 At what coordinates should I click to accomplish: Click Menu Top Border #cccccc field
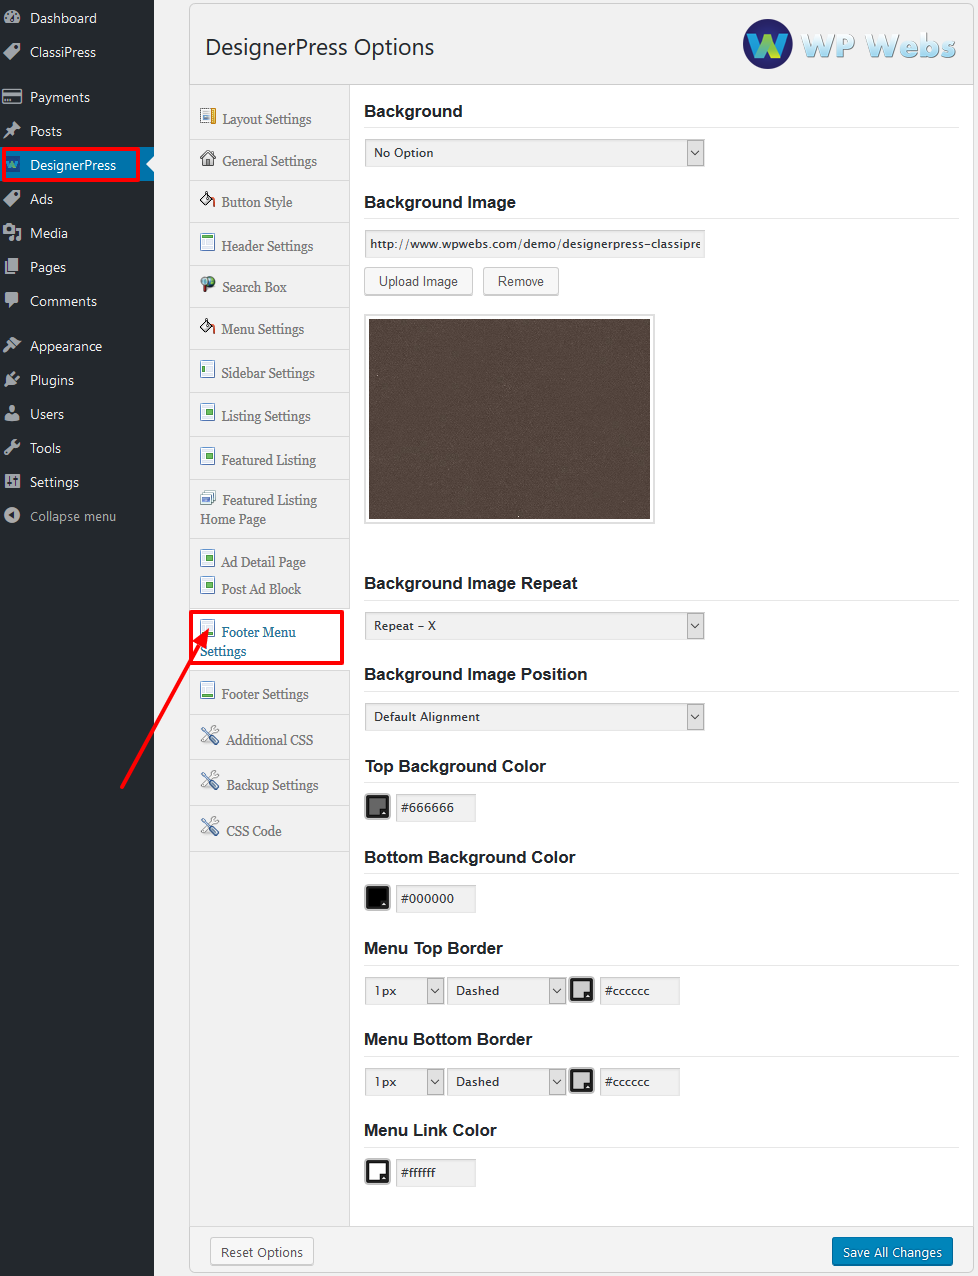(x=640, y=991)
